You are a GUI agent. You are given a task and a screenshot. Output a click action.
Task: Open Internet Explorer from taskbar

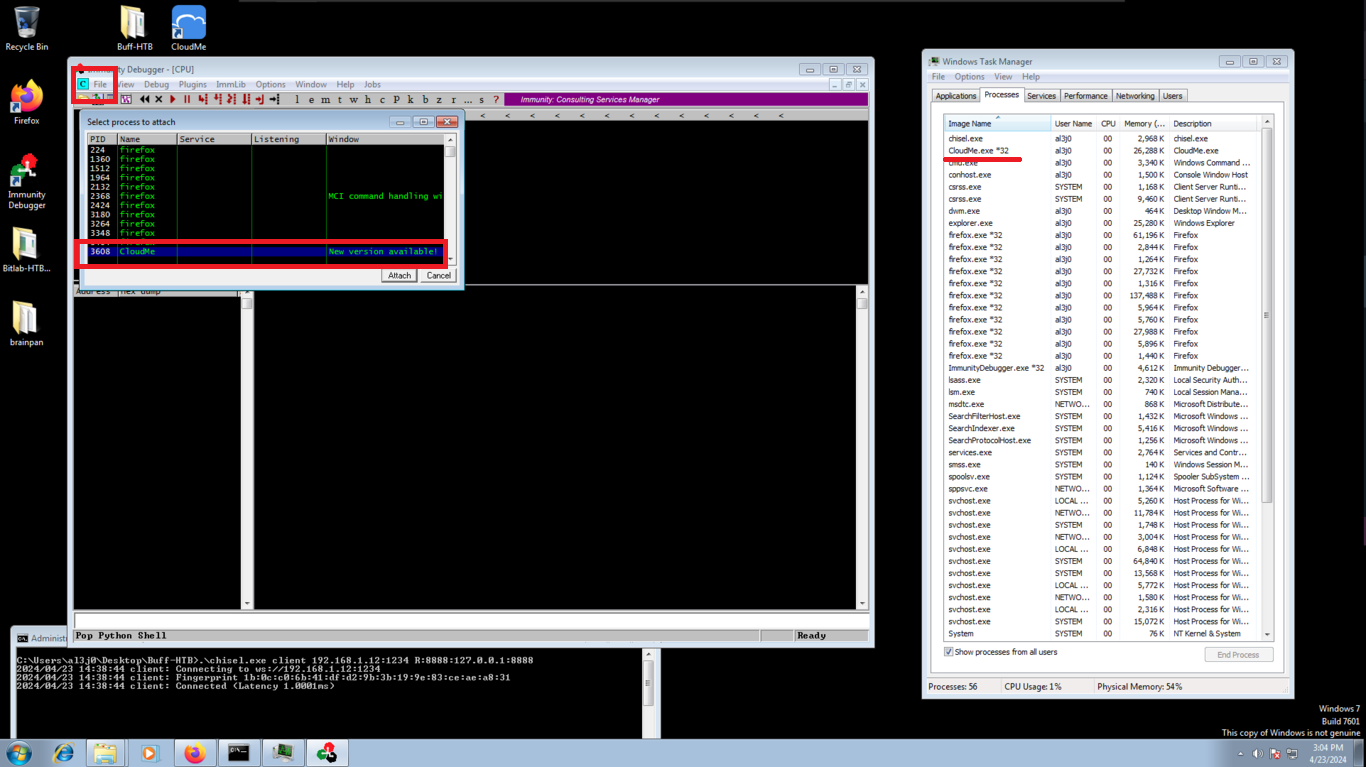pos(63,753)
